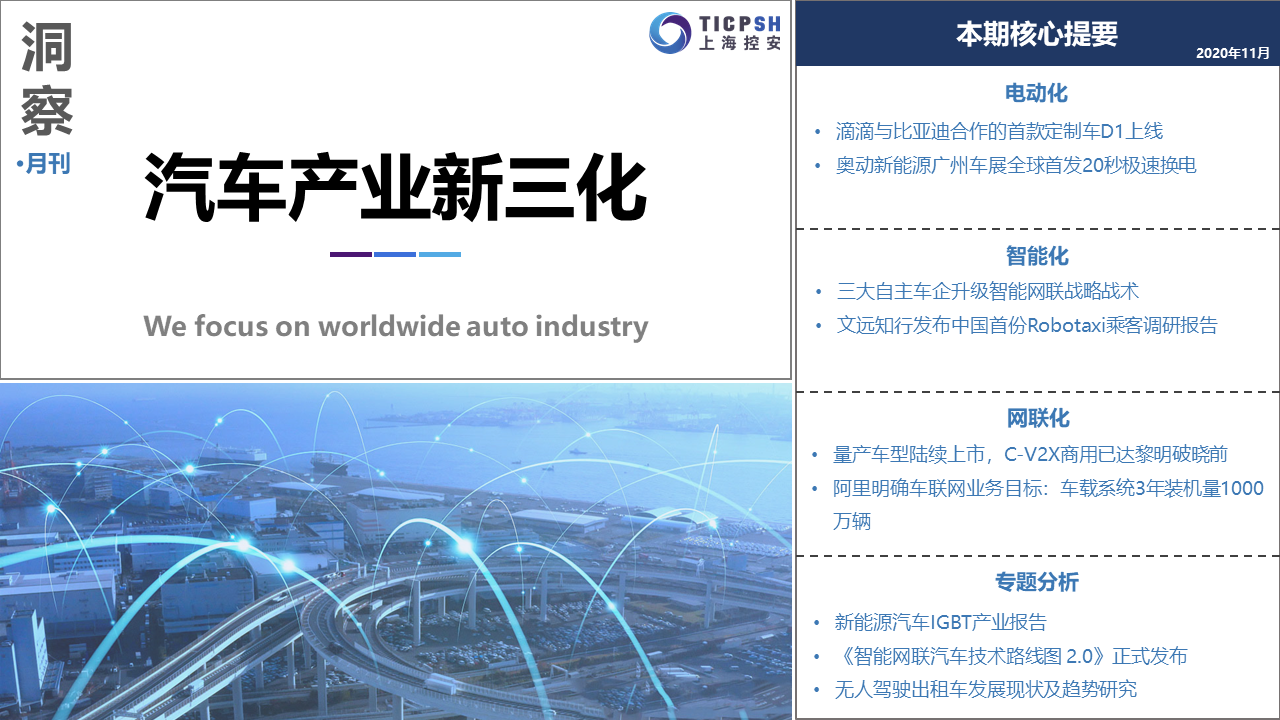The height and width of the screenshot is (720, 1280).
Task: Click the main title 汽车产业新三化
Action: (x=395, y=187)
